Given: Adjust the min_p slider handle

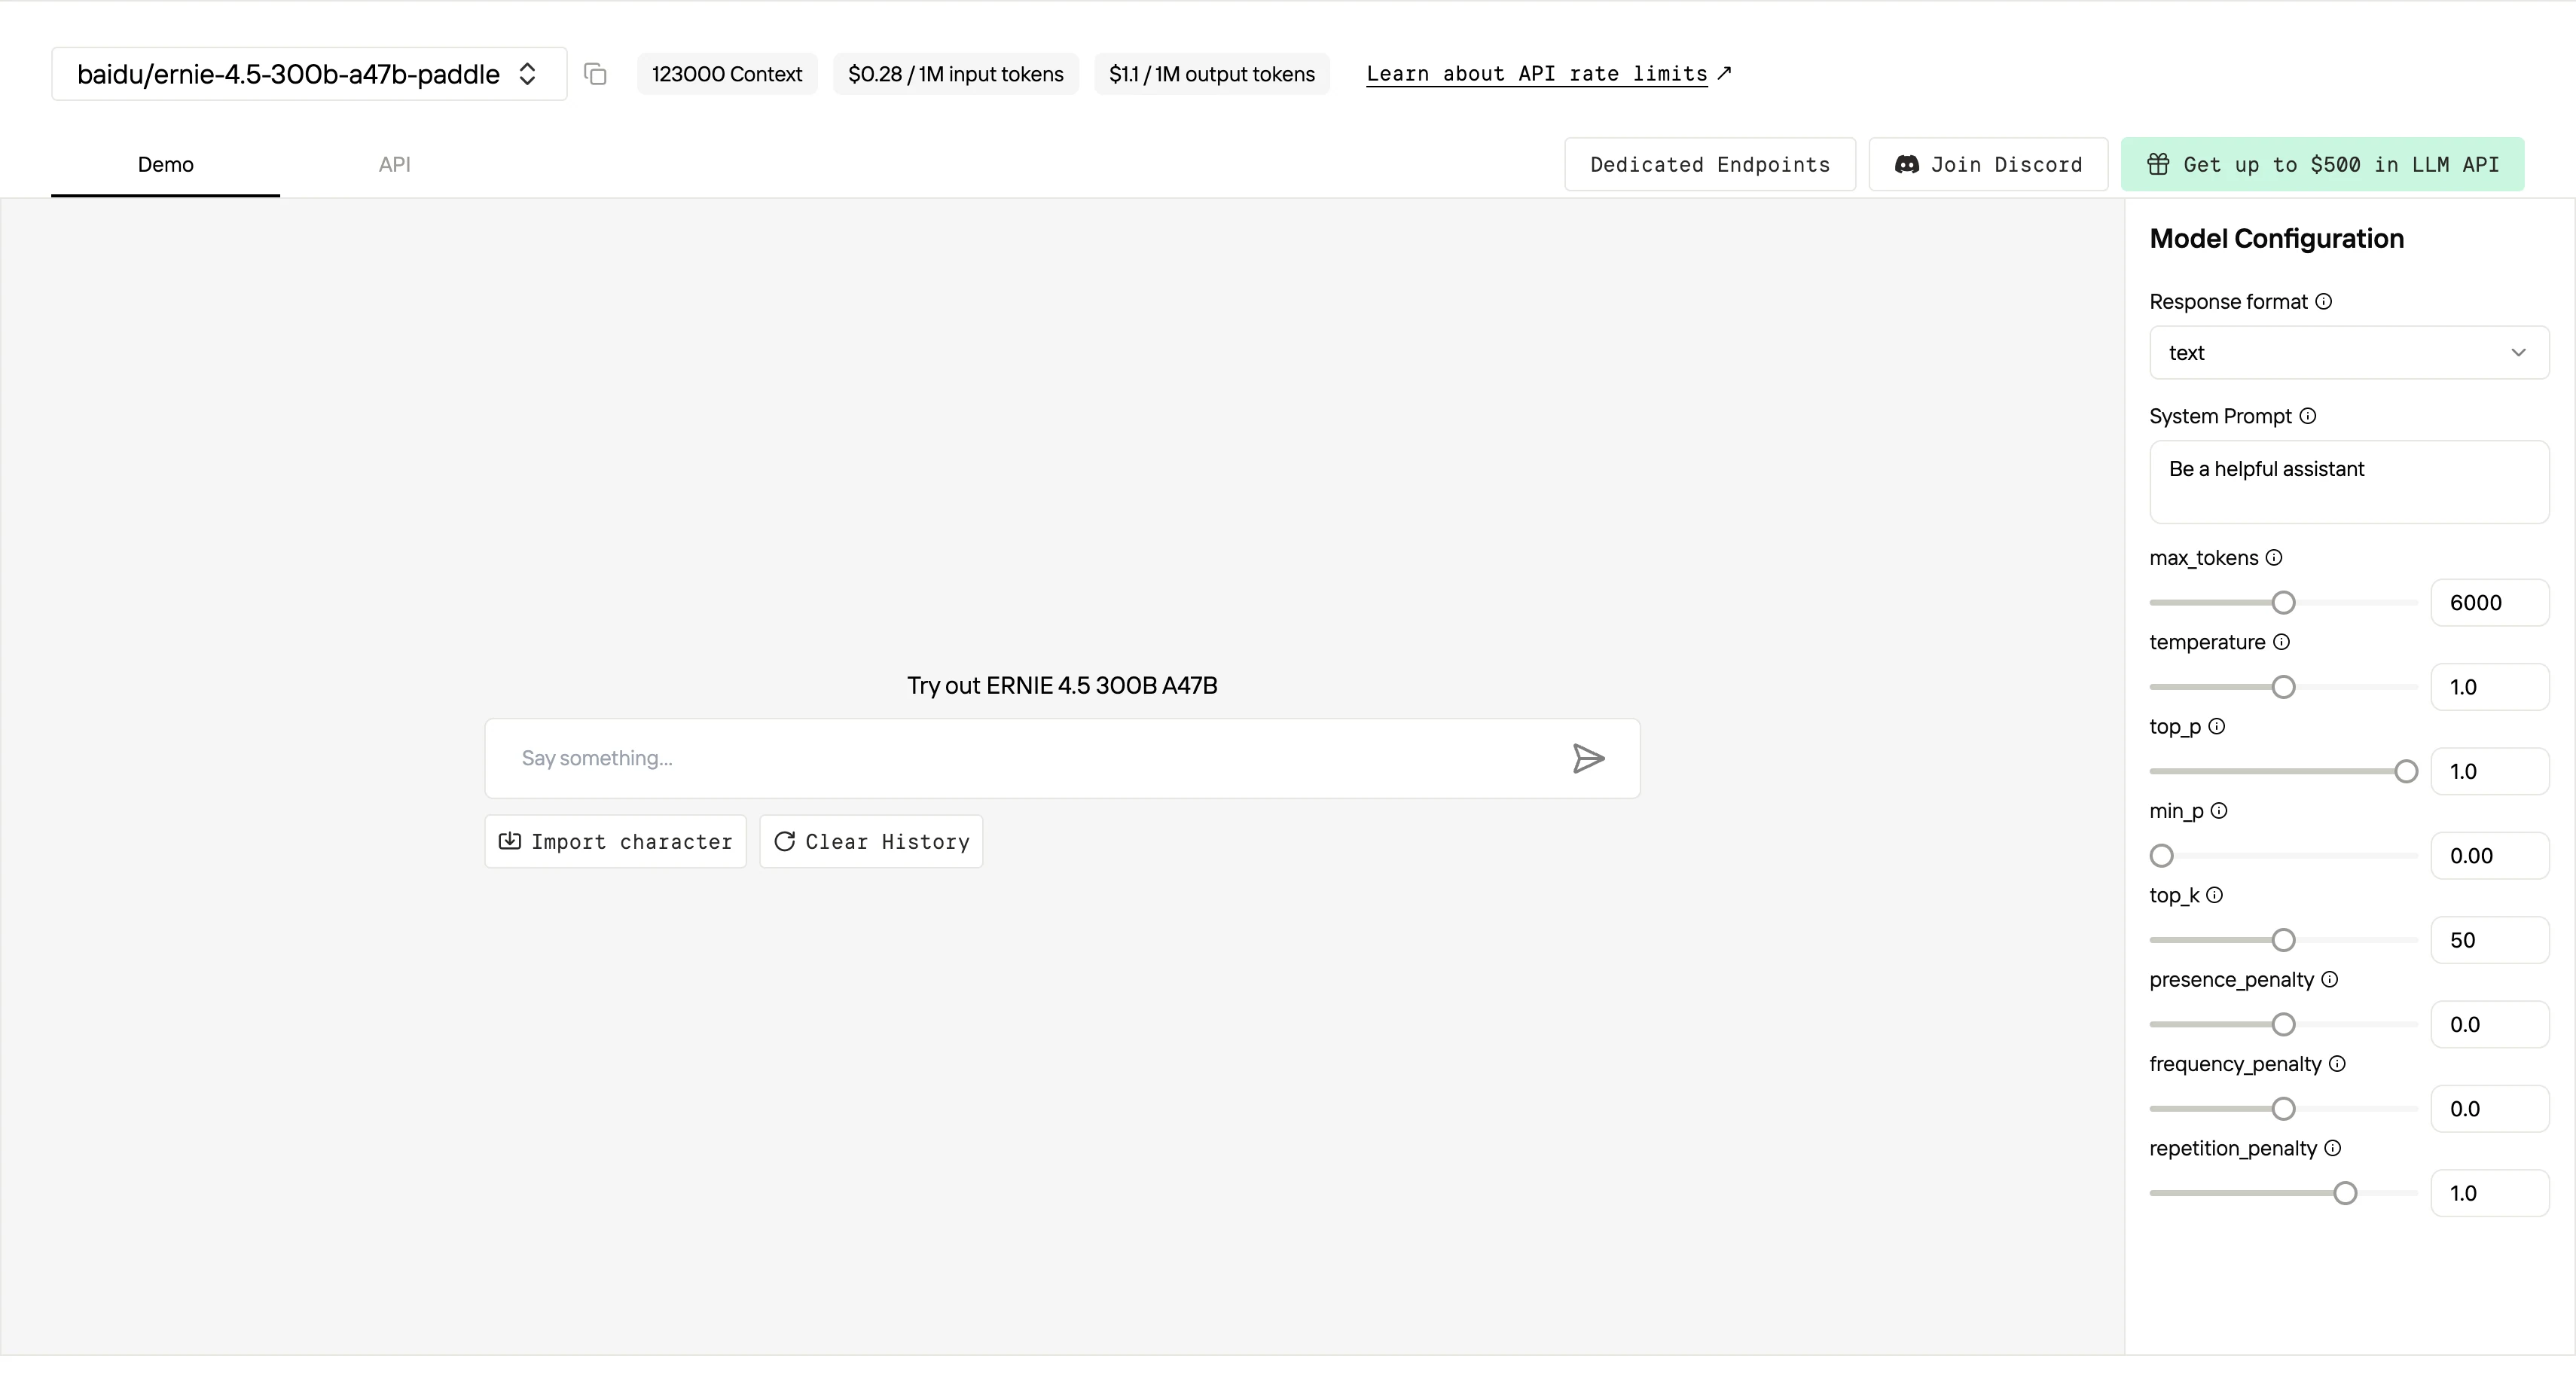Looking at the screenshot, I should (2162, 856).
